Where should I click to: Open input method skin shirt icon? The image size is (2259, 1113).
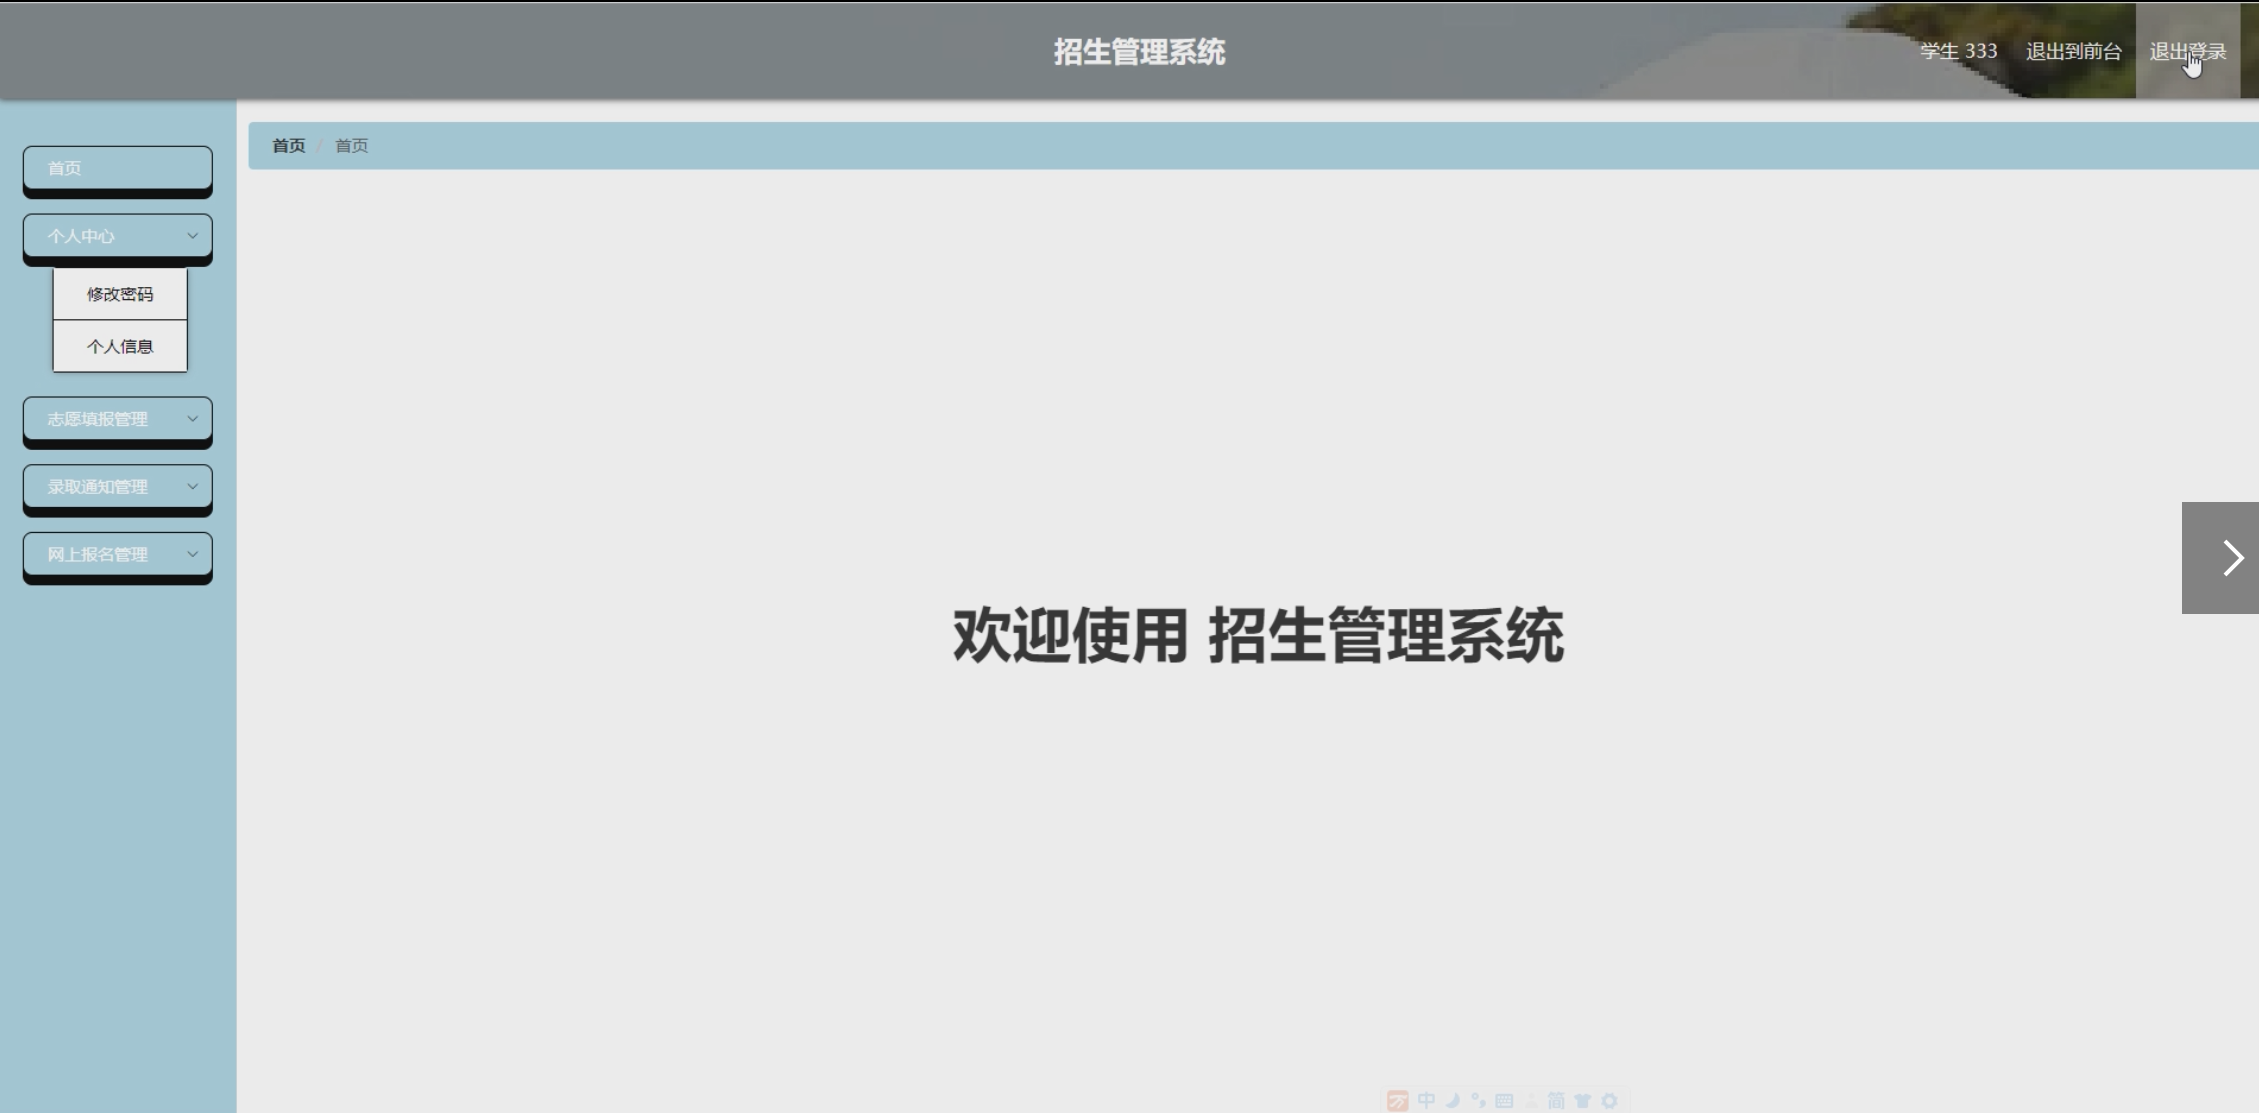click(x=1582, y=1101)
